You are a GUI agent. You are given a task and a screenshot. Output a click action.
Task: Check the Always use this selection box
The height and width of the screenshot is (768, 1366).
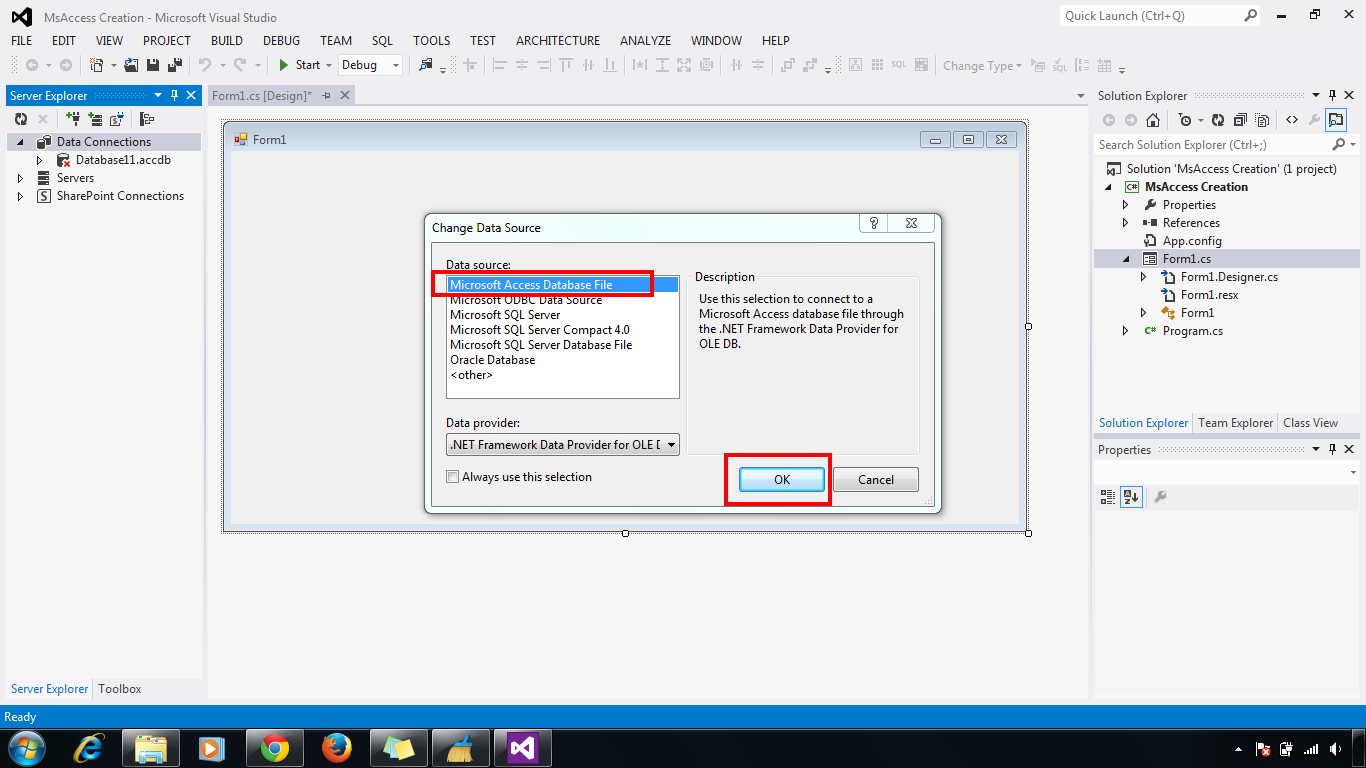pyautogui.click(x=453, y=477)
